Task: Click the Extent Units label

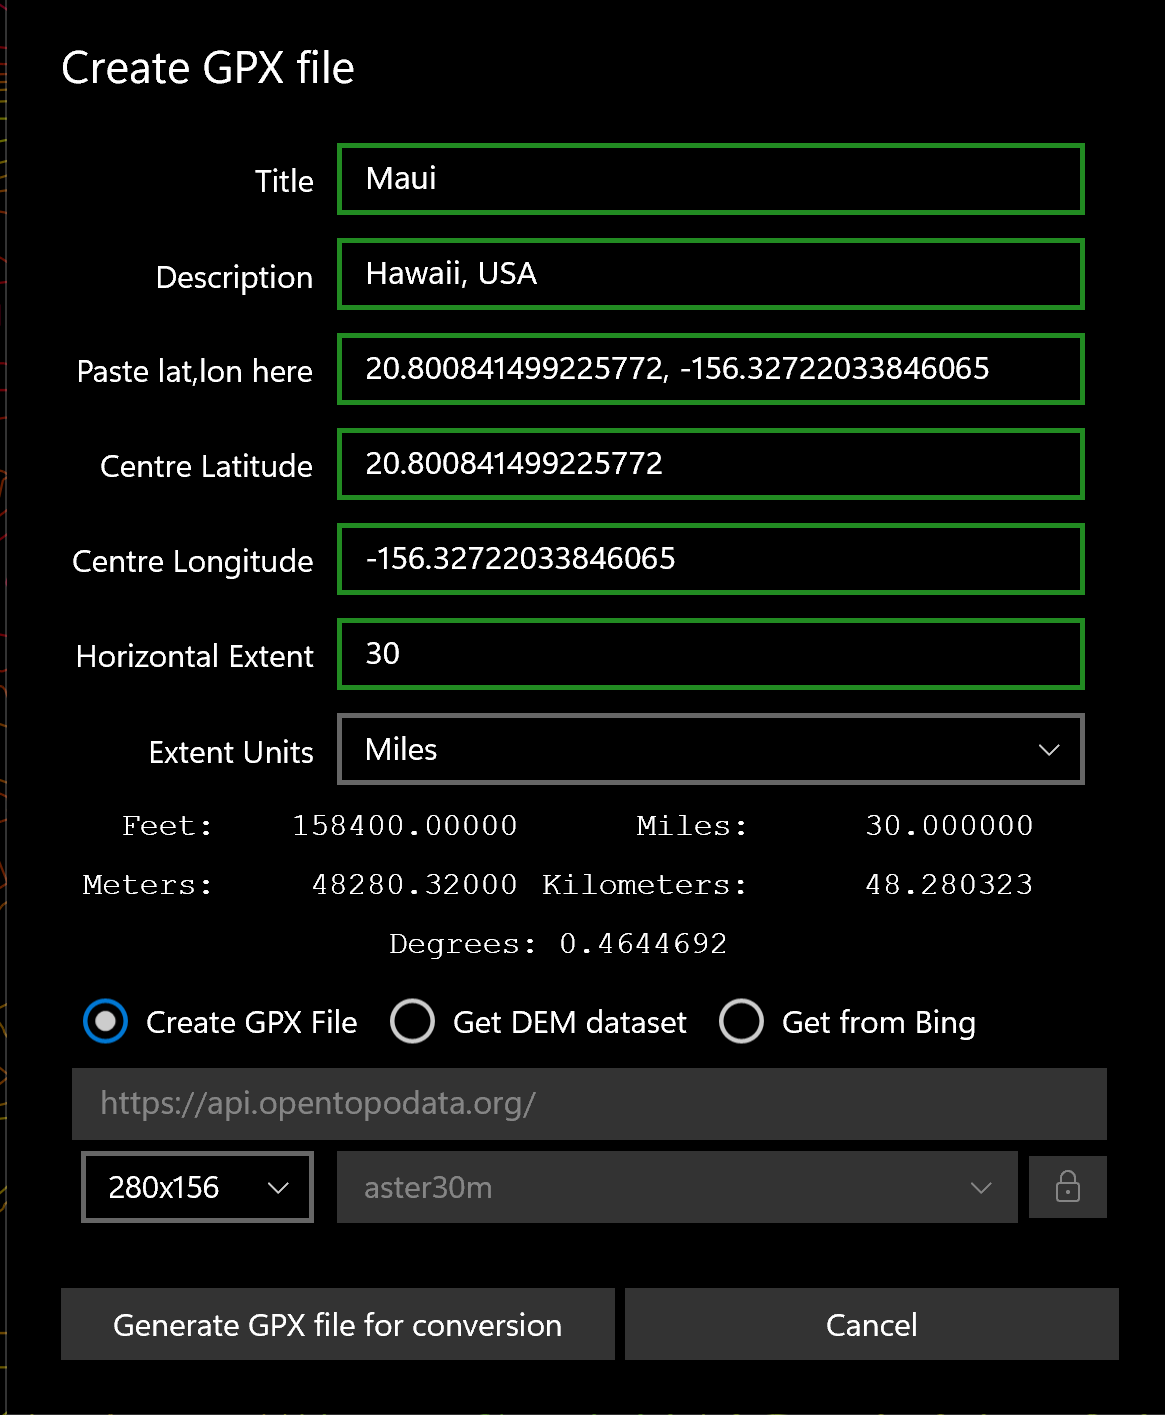Action: click(231, 752)
